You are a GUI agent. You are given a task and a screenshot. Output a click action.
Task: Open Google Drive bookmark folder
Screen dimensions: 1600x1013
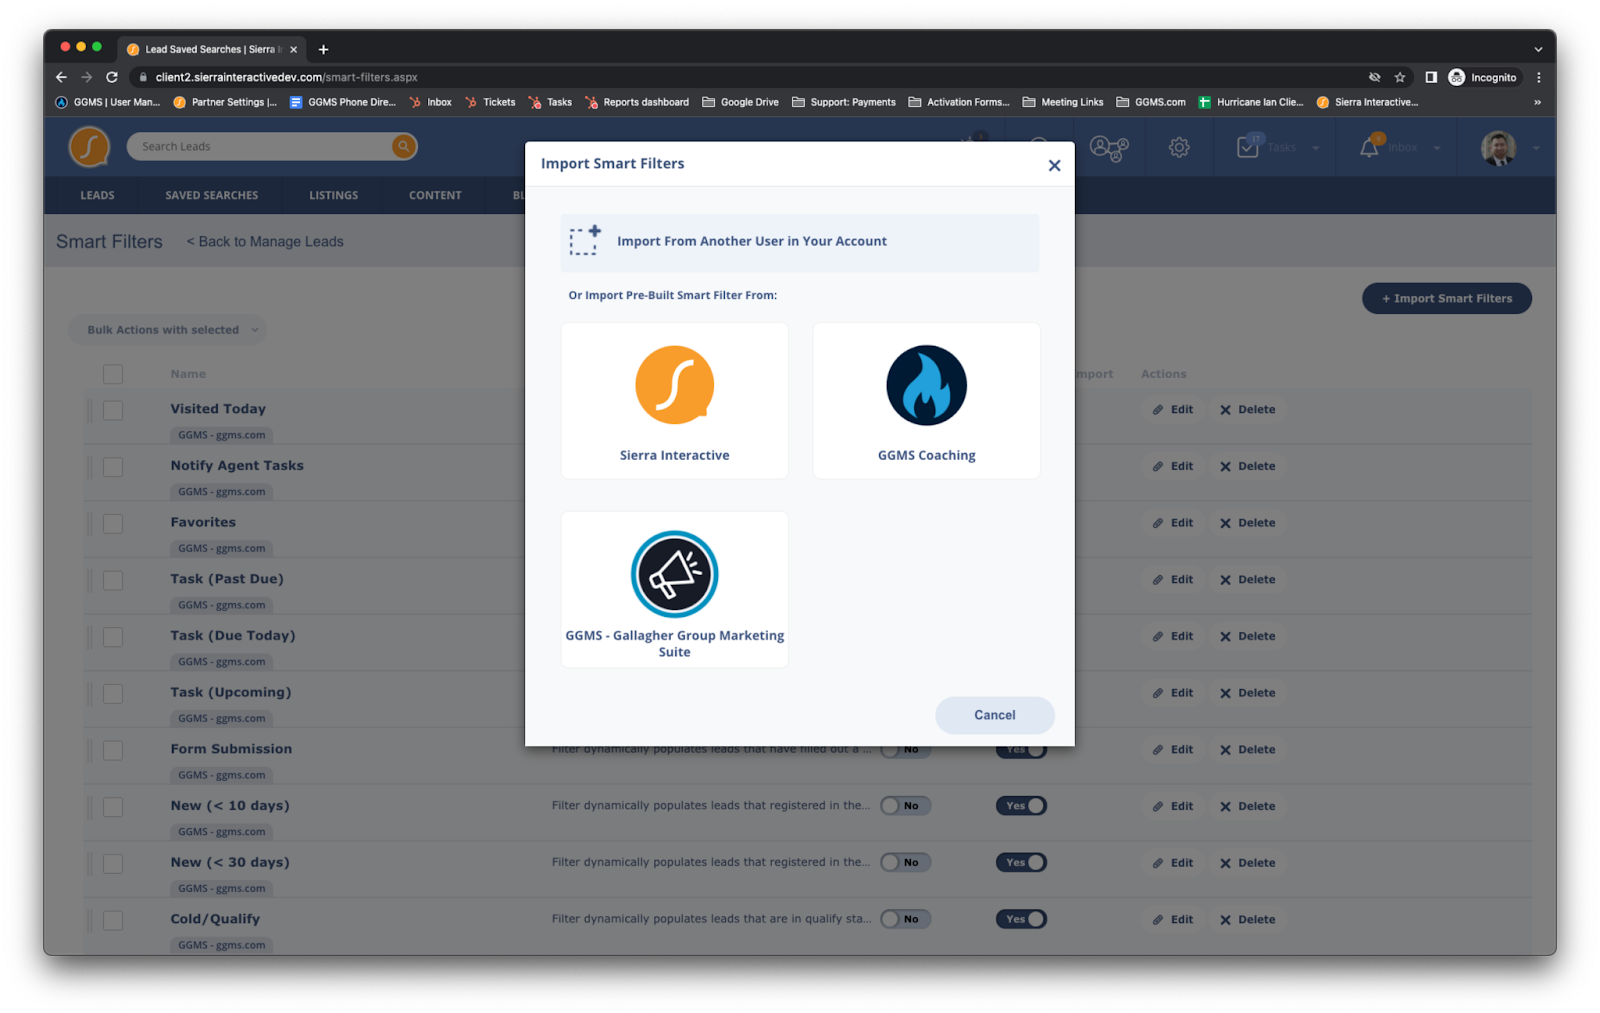tap(740, 102)
